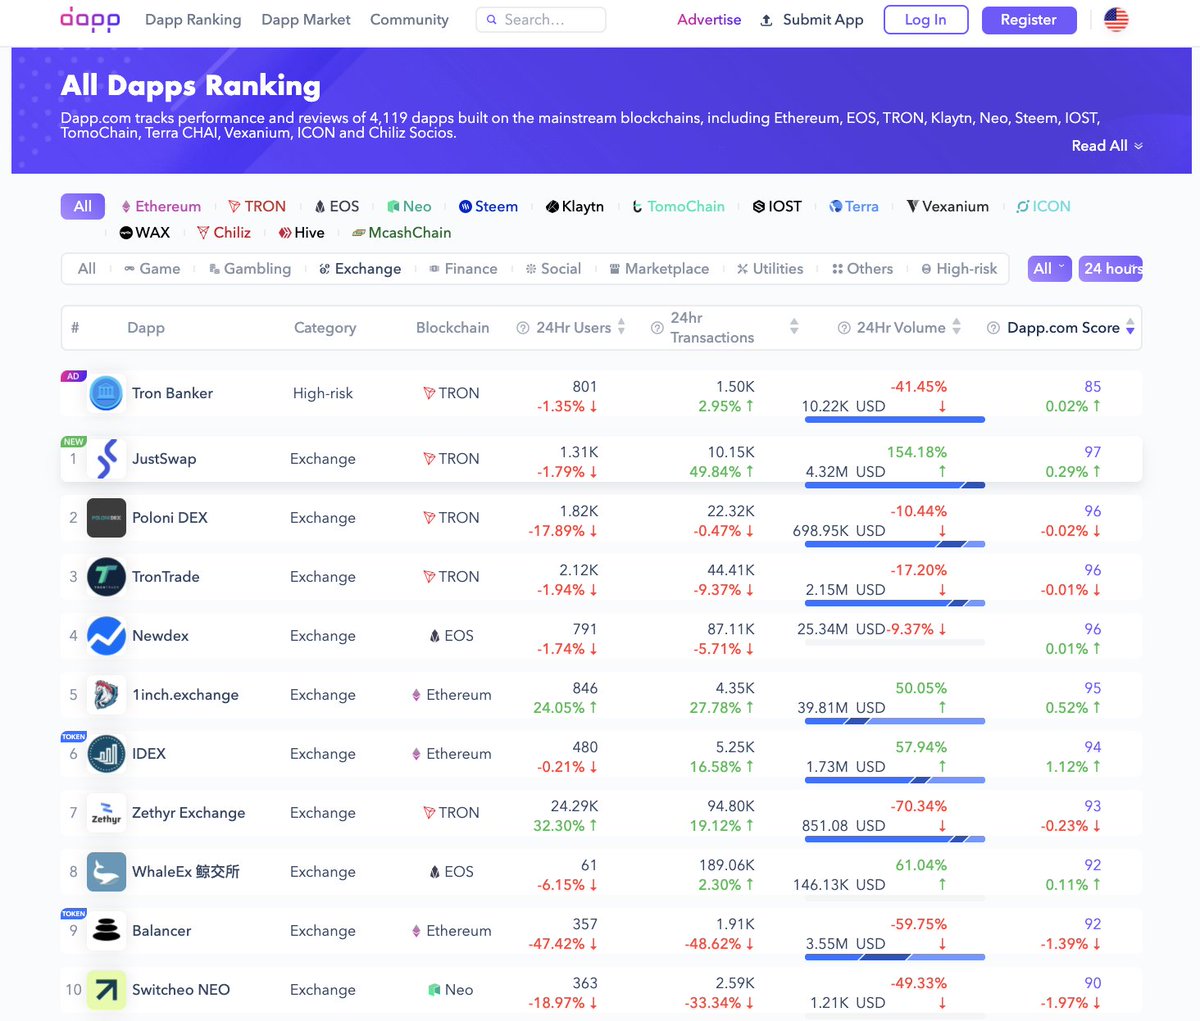This screenshot has width=1200, height=1021.
Task: Sort by 24Hr Volume column arrows
Action: pyautogui.click(x=957, y=327)
